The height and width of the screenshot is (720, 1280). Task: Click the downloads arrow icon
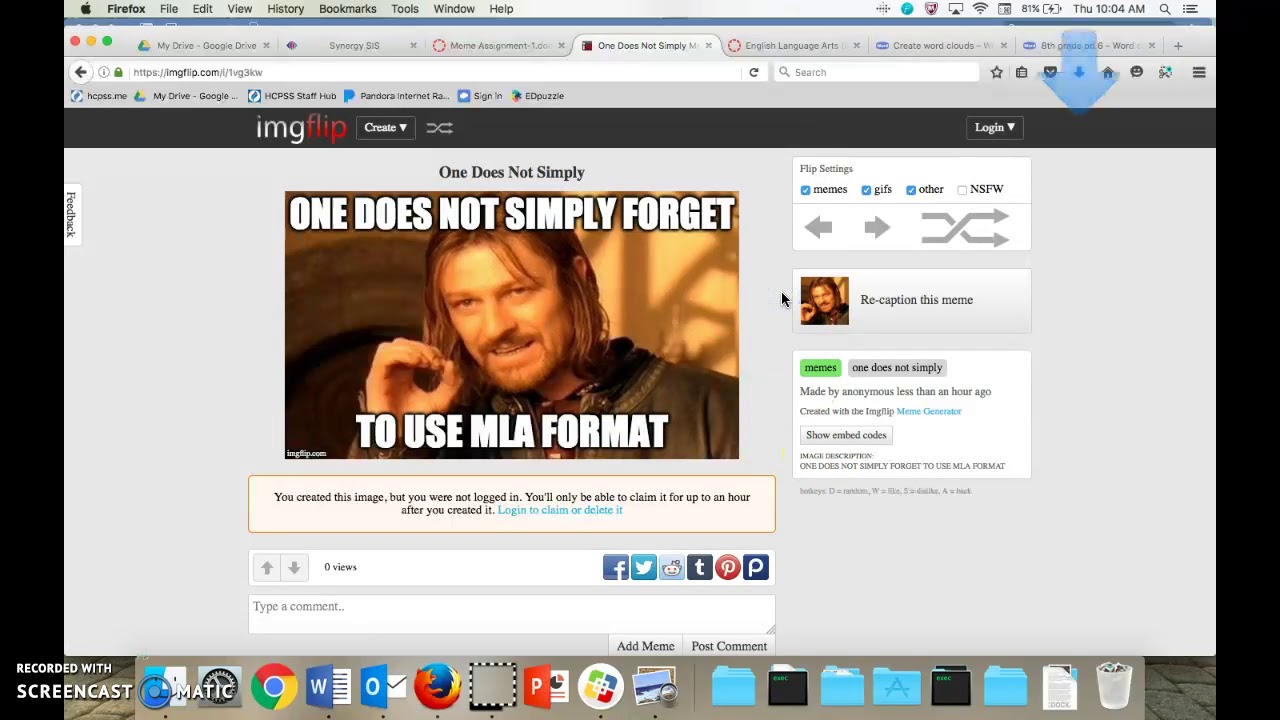click(x=1079, y=72)
